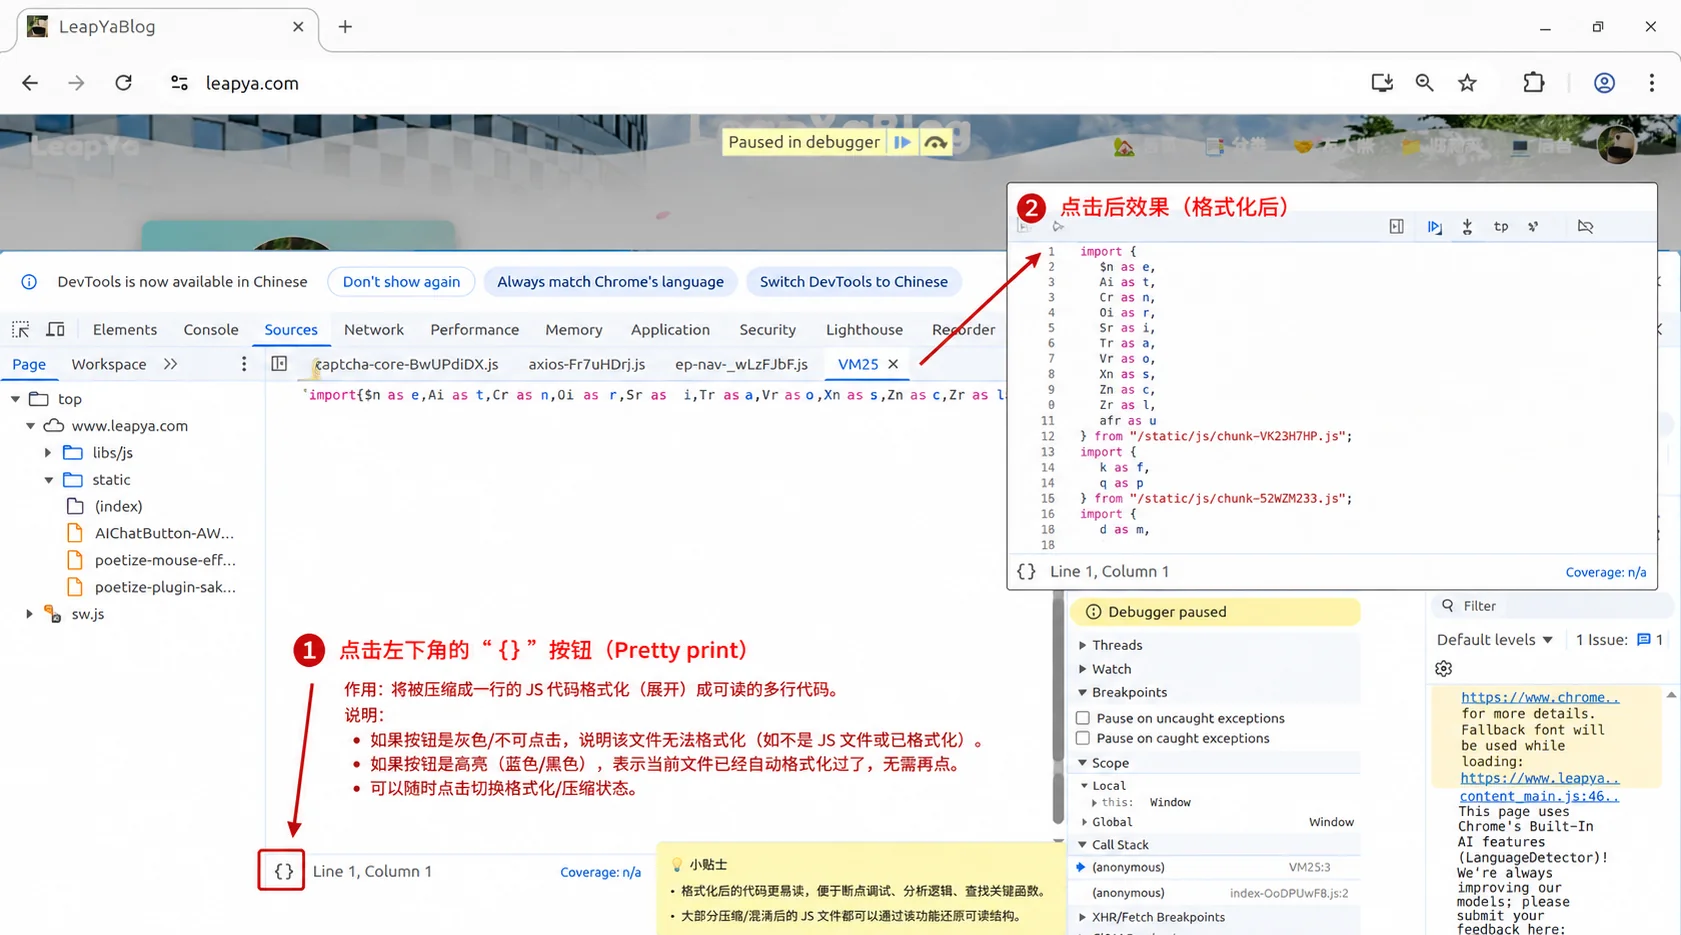Click the install app icon in address bar
The width and height of the screenshot is (1681, 935).
coord(1382,83)
